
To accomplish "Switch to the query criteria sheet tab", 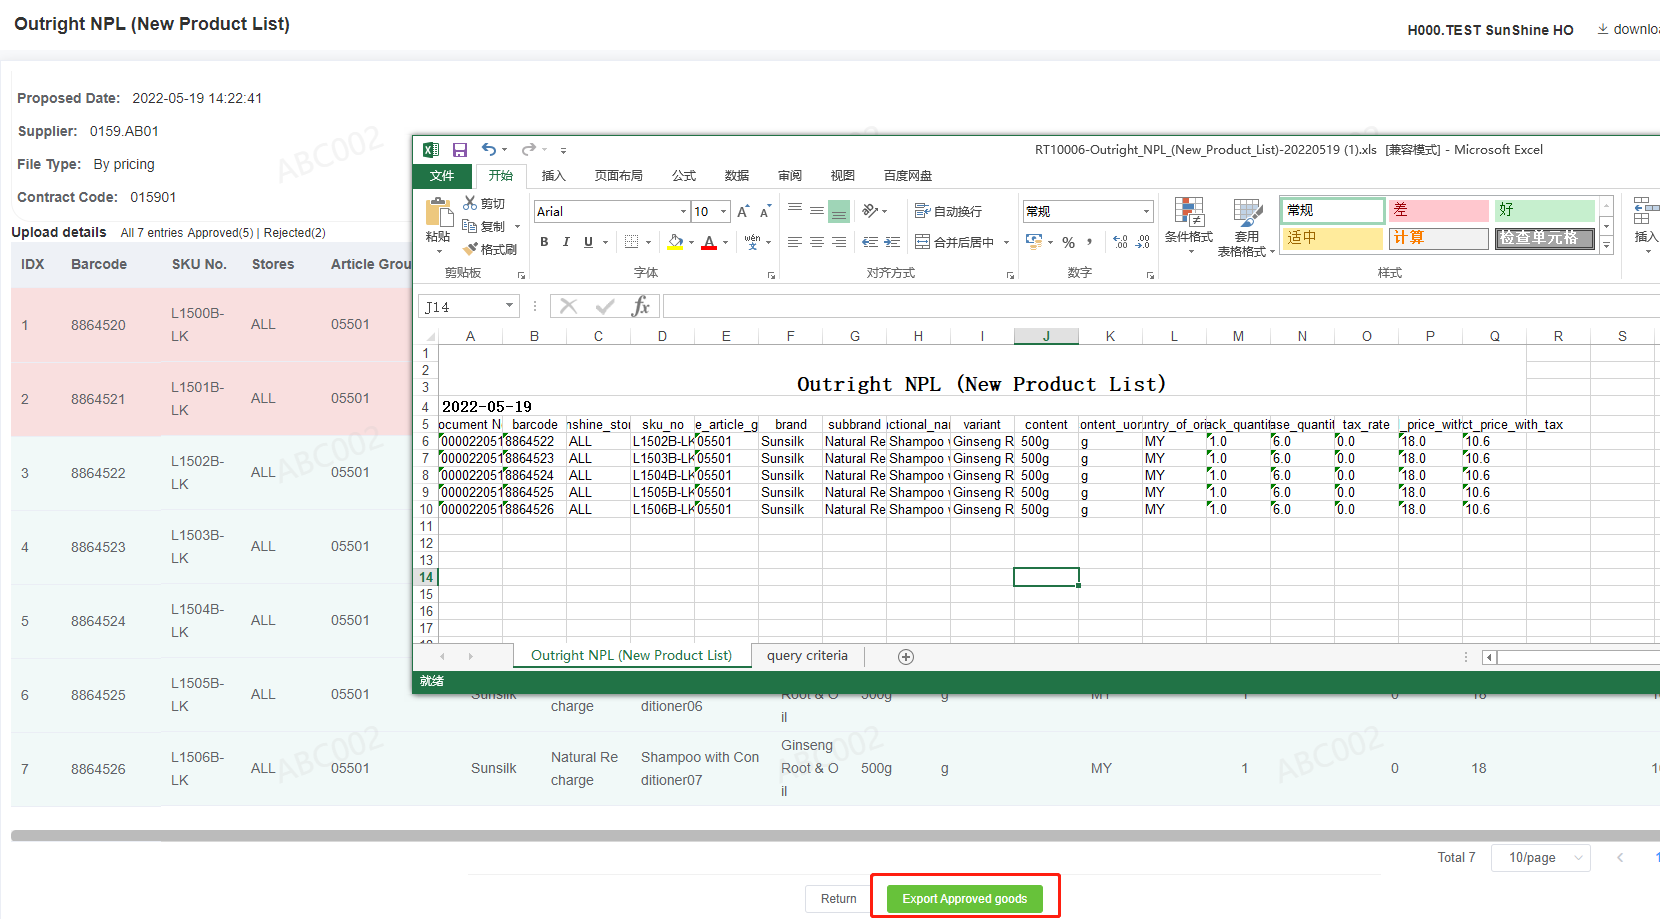I will pos(807,656).
